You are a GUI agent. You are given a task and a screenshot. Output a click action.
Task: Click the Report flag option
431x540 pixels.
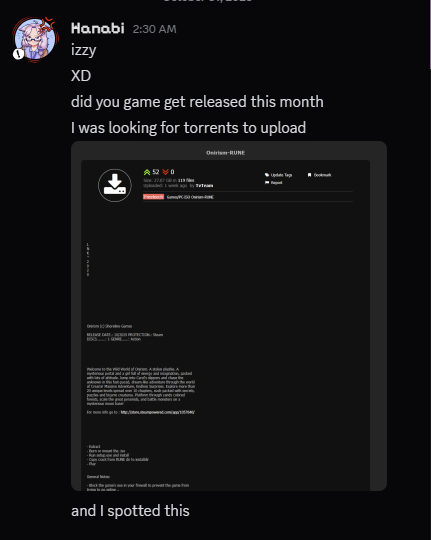tap(274, 183)
